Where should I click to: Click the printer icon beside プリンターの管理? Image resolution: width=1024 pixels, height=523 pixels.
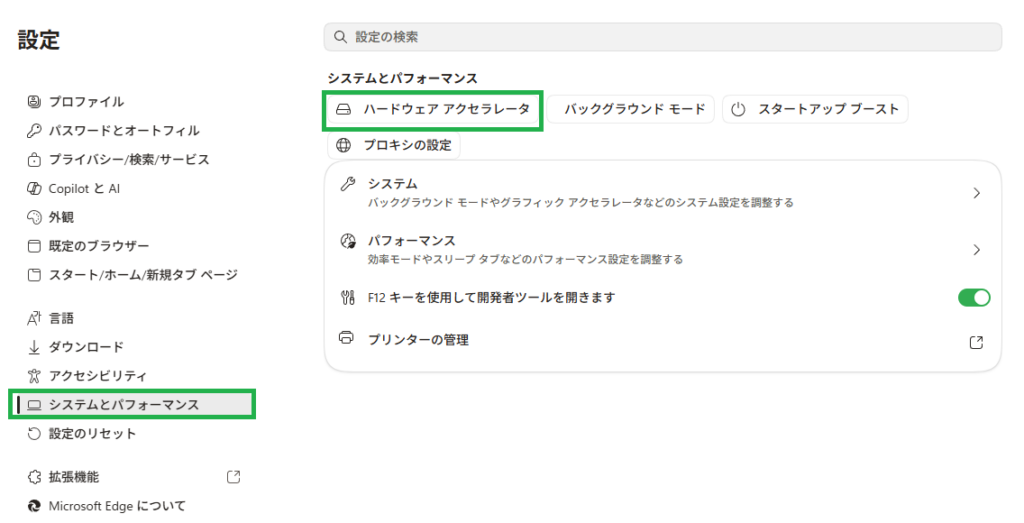coord(346,338)
